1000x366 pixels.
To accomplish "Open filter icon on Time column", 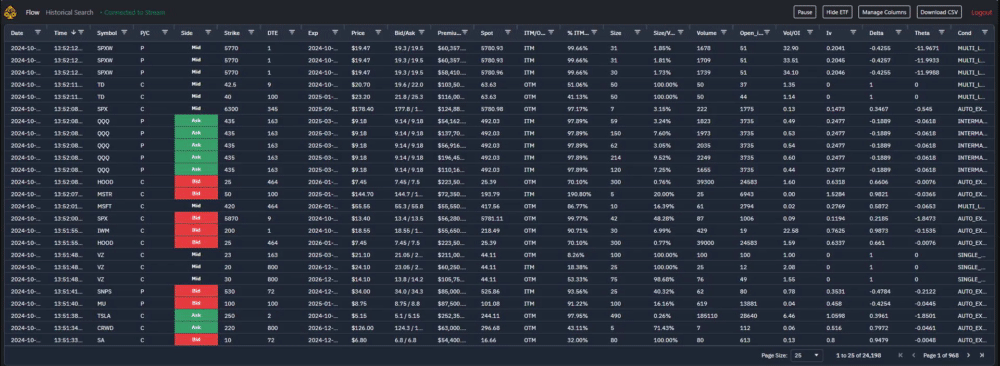I will [x=81, y=32].
